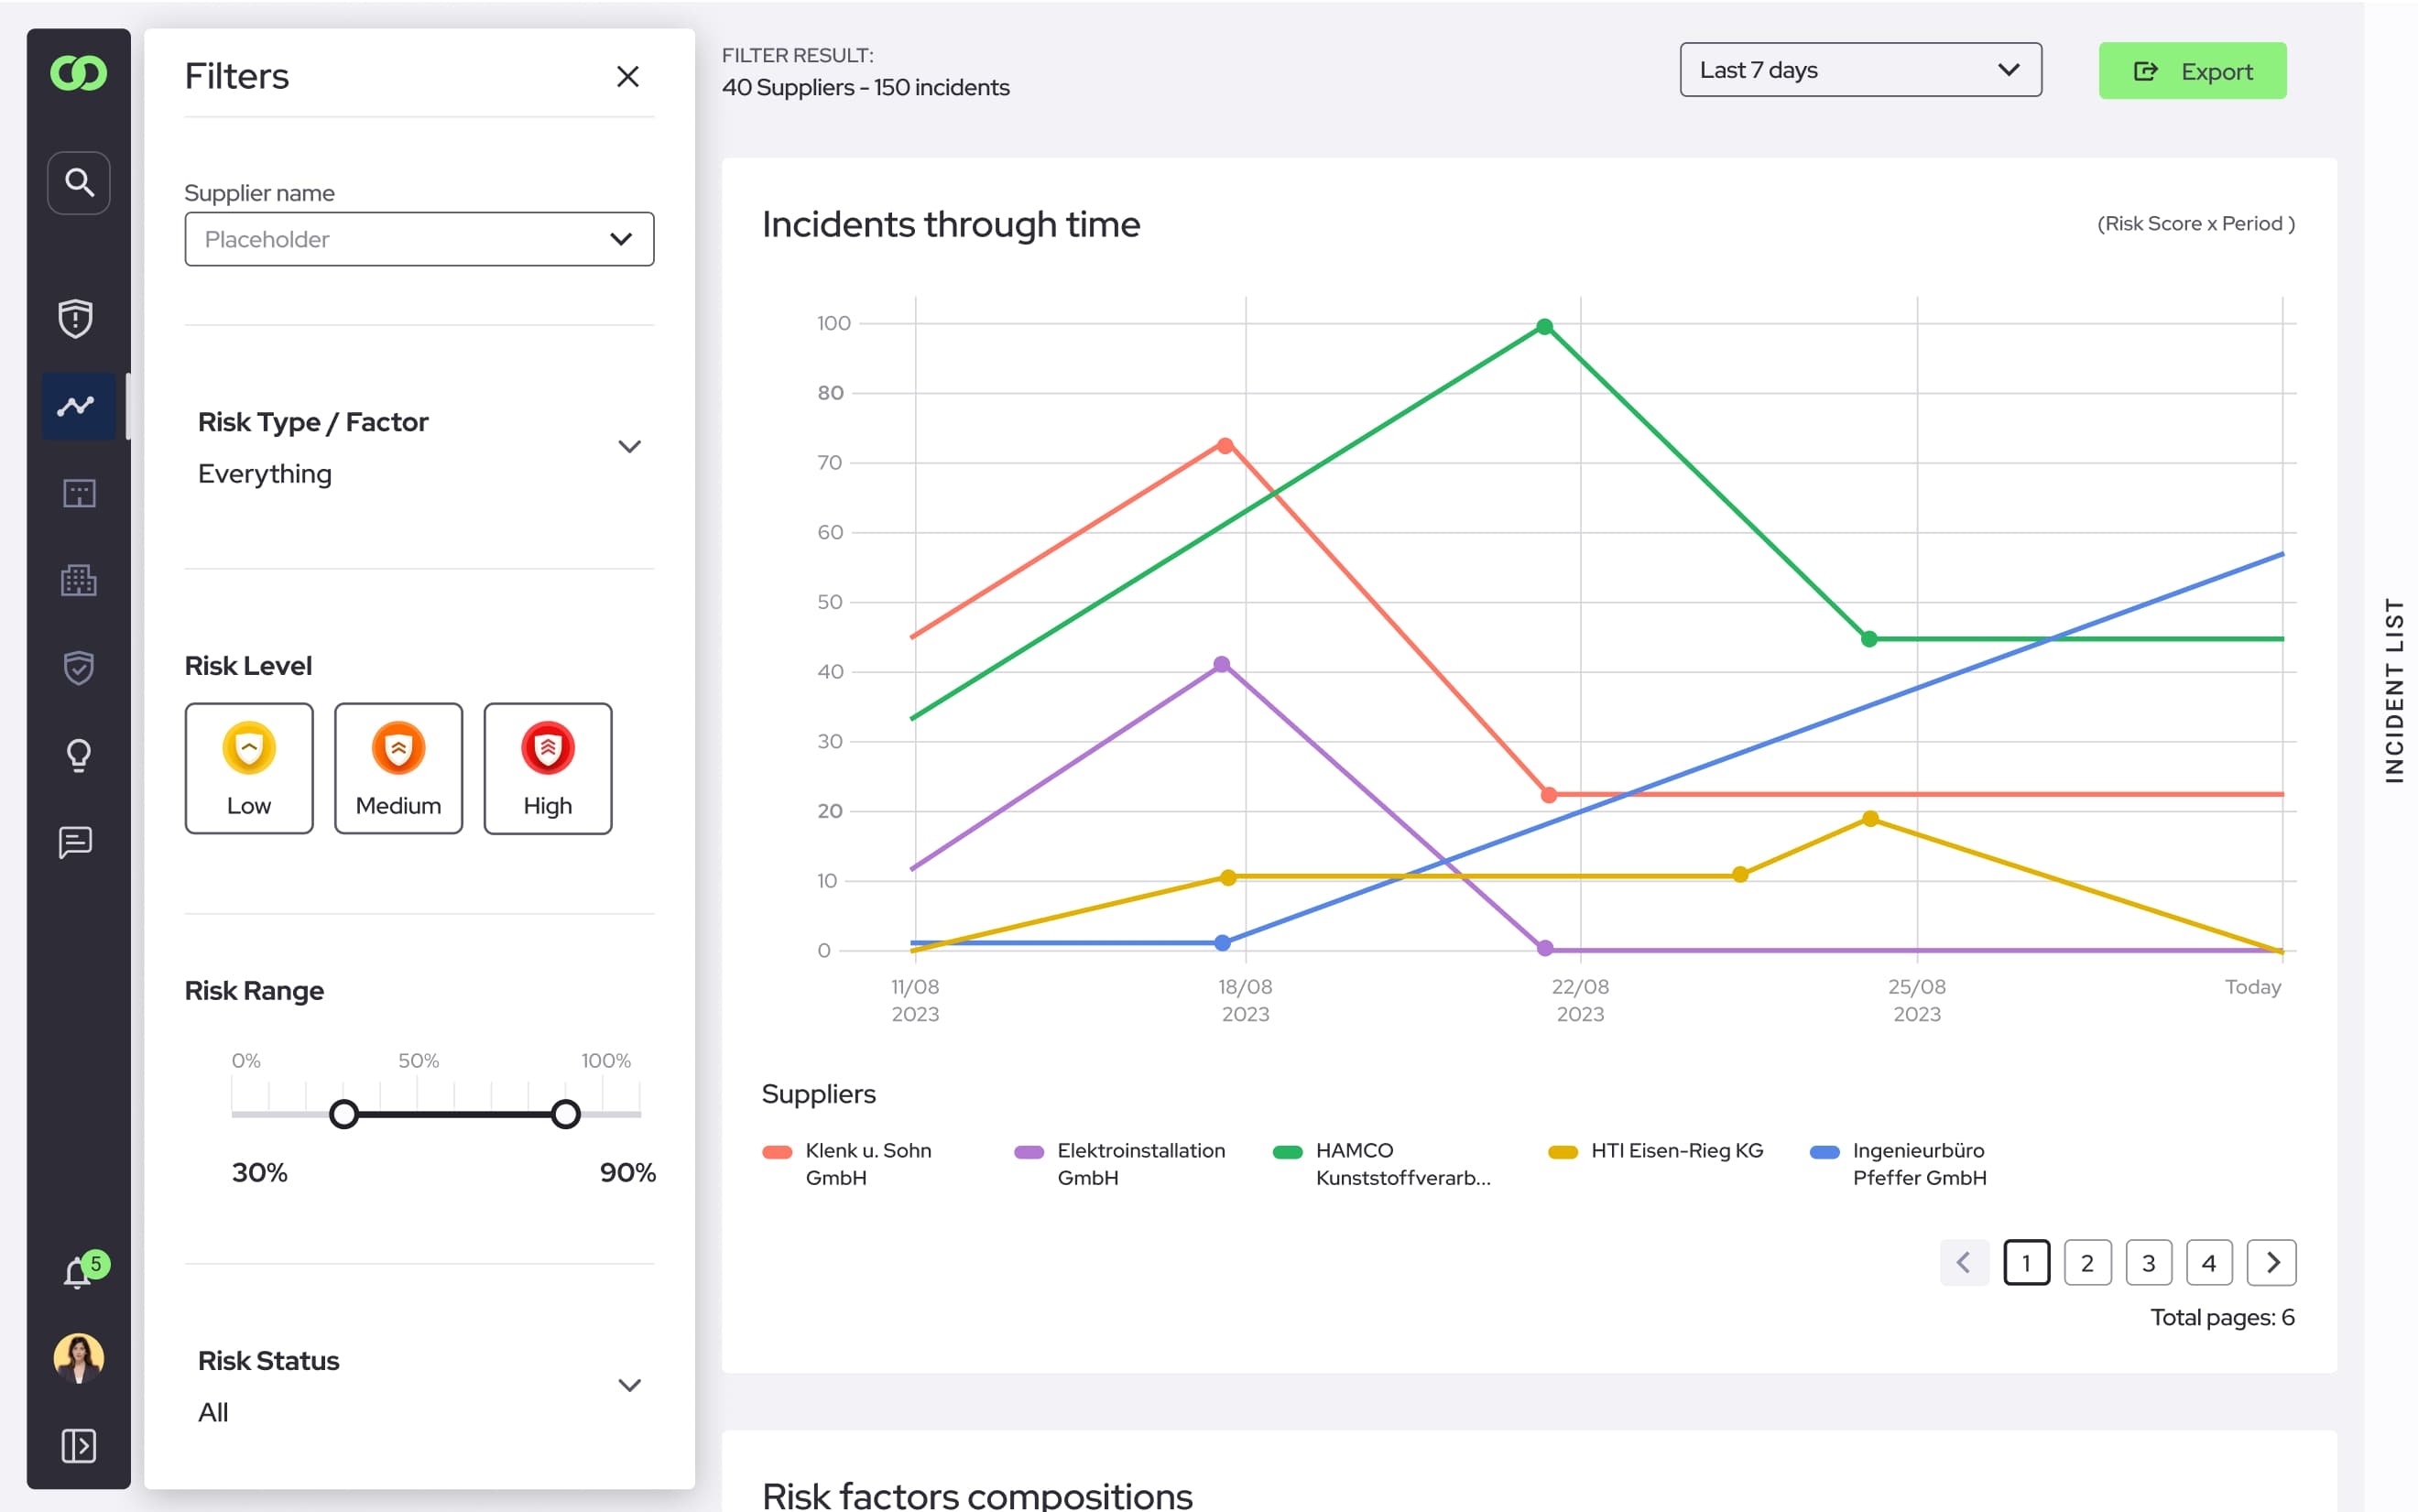This screenshot has width=2418, height=1512.
Task: Click the shield/security icon in sidebar
Action: 79,319
